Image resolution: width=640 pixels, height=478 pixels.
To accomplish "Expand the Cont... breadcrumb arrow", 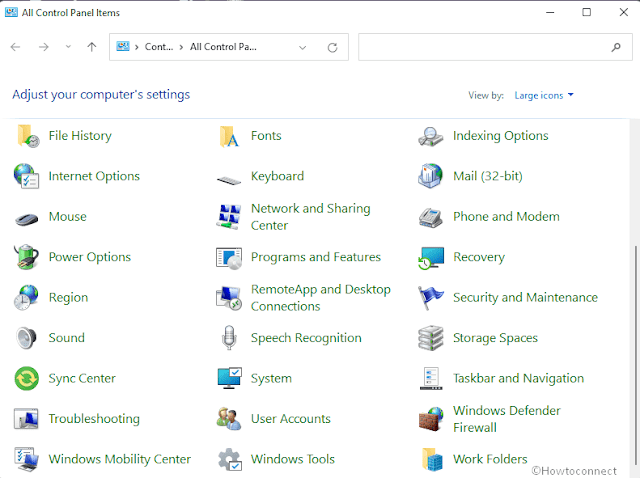I will tap(181, 47).
